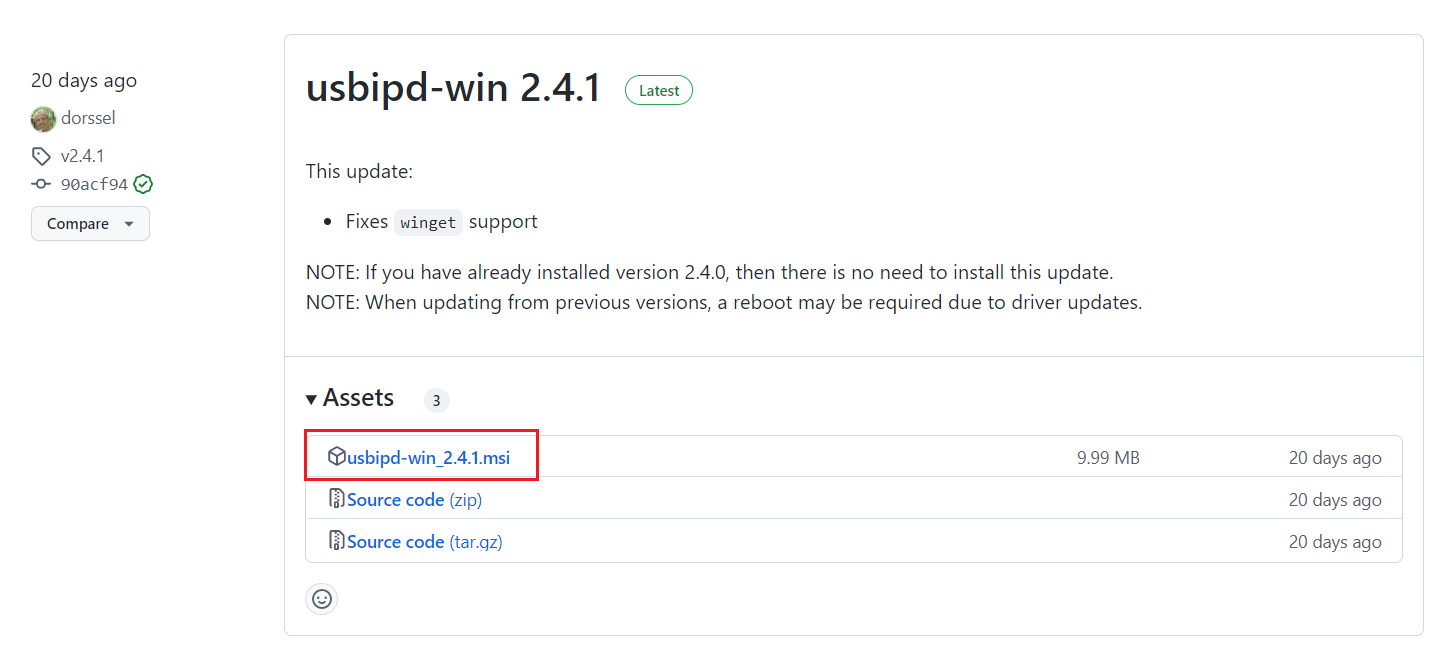This screenshot has height=655, width=1430.
Task: Click the msi file's "20 days ago" timestamp
Action: 1334,458
